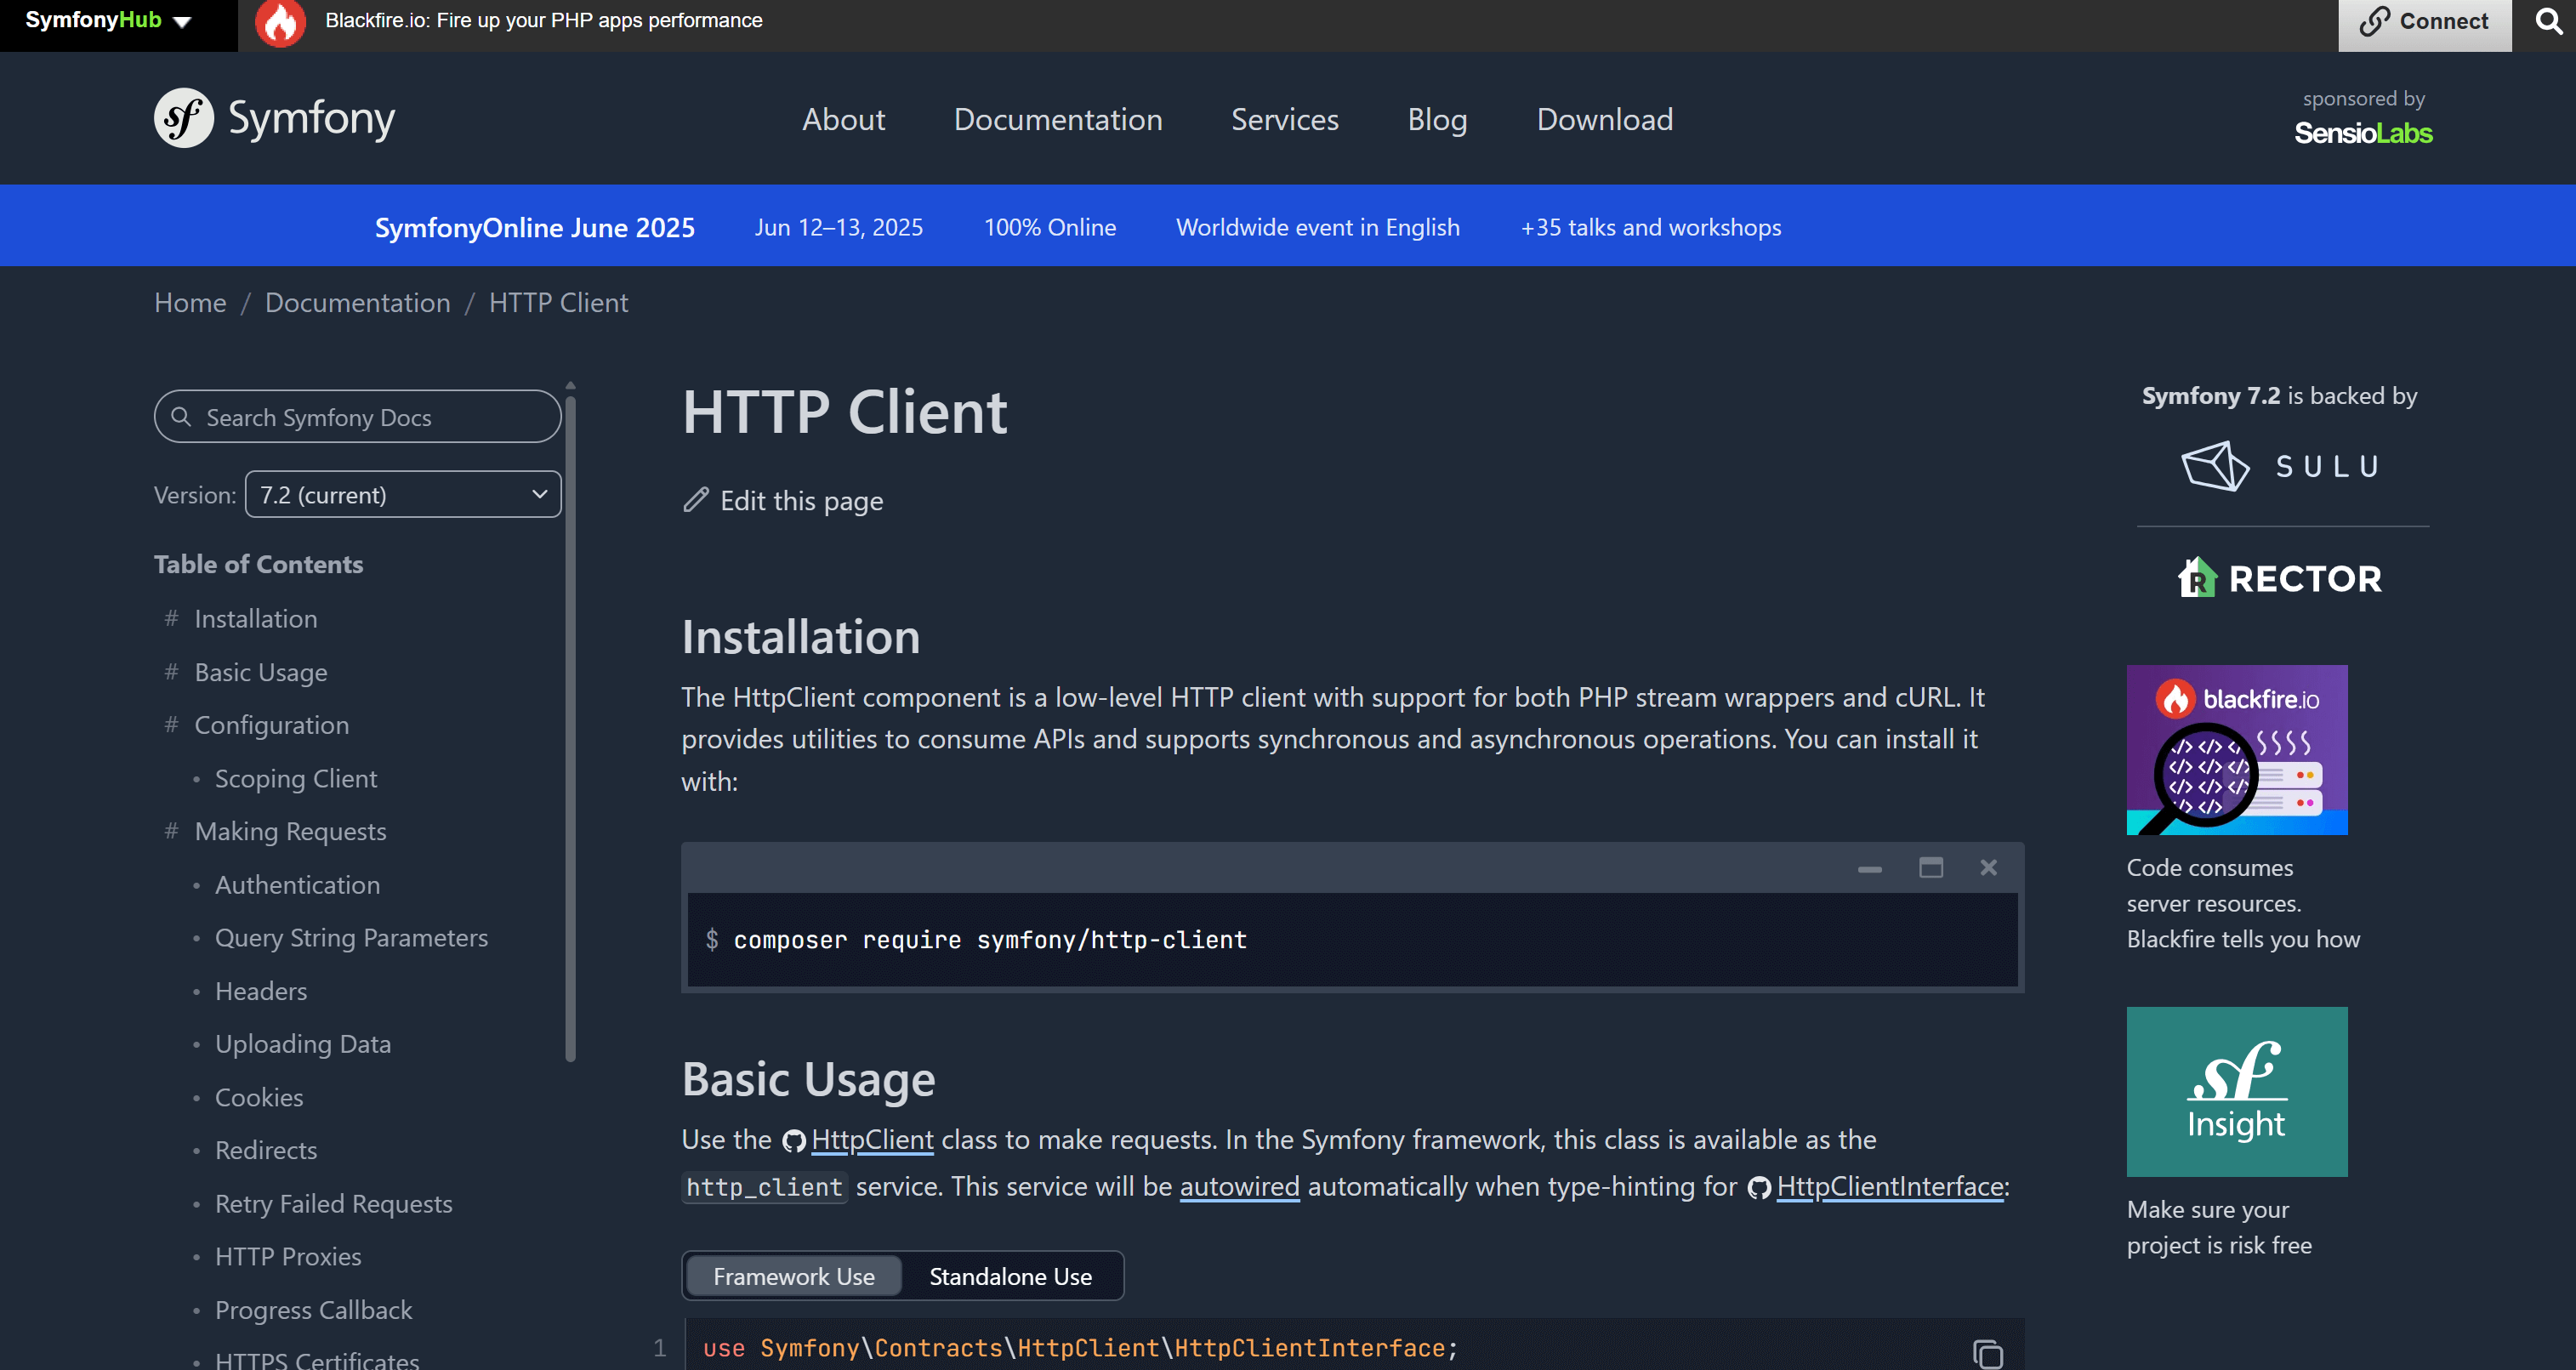Follow the autowired link
Screen dimensions: 2576x1370
tap(1239, 1186)
